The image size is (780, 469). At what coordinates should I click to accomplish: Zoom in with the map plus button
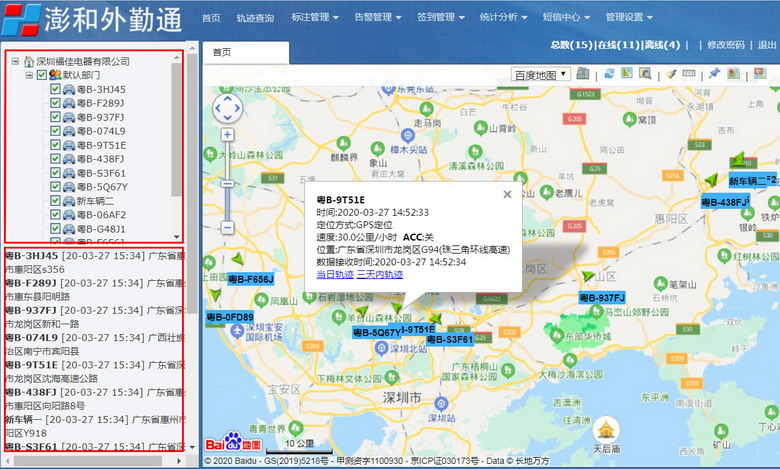[227, 135]
